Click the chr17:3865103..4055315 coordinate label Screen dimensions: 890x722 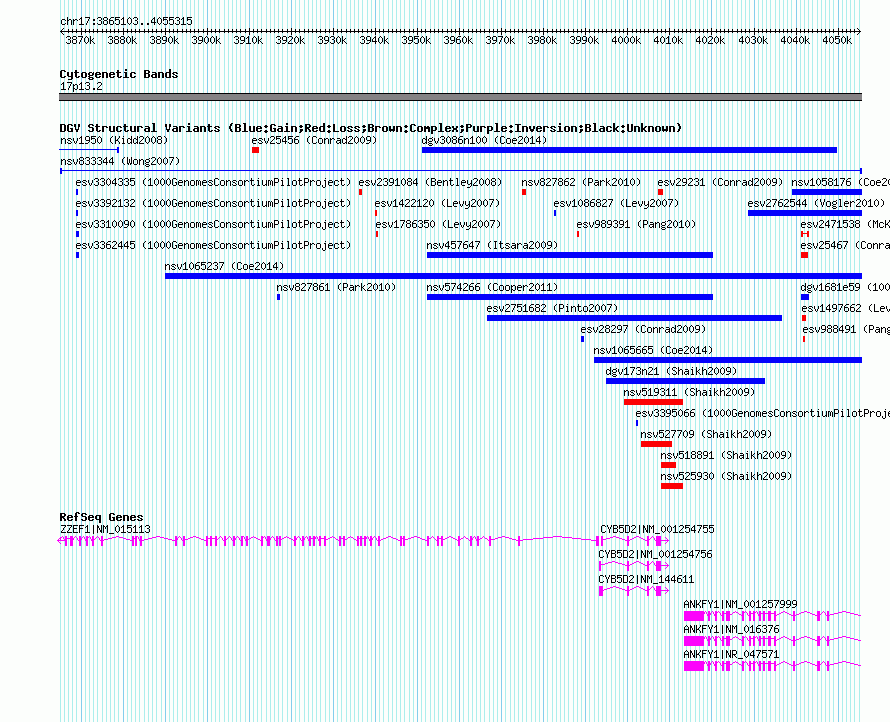126,21
